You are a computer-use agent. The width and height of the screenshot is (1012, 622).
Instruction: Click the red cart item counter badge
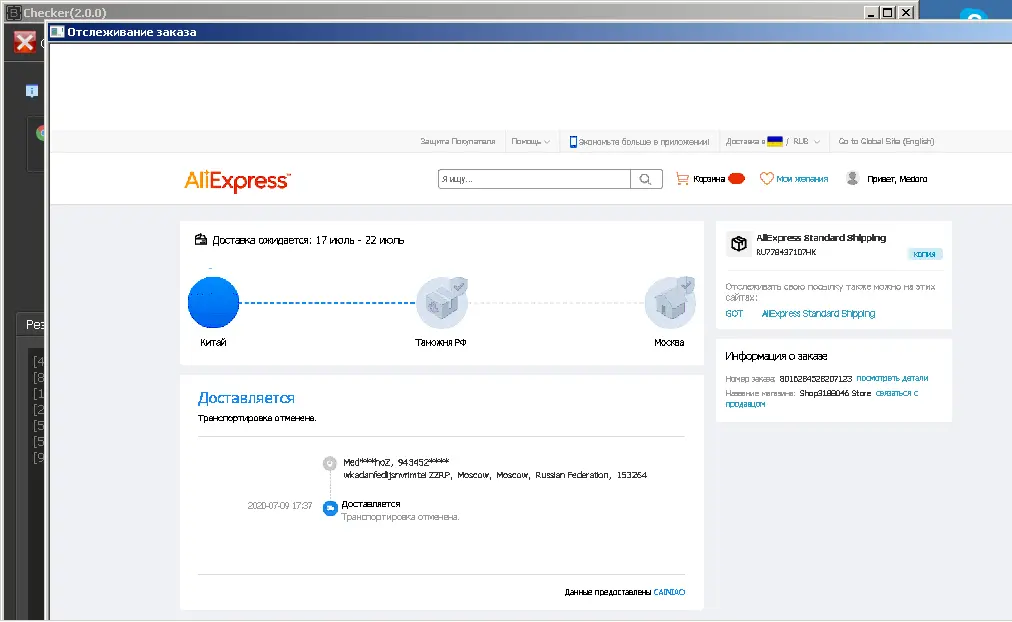click(x=736, y=179)
